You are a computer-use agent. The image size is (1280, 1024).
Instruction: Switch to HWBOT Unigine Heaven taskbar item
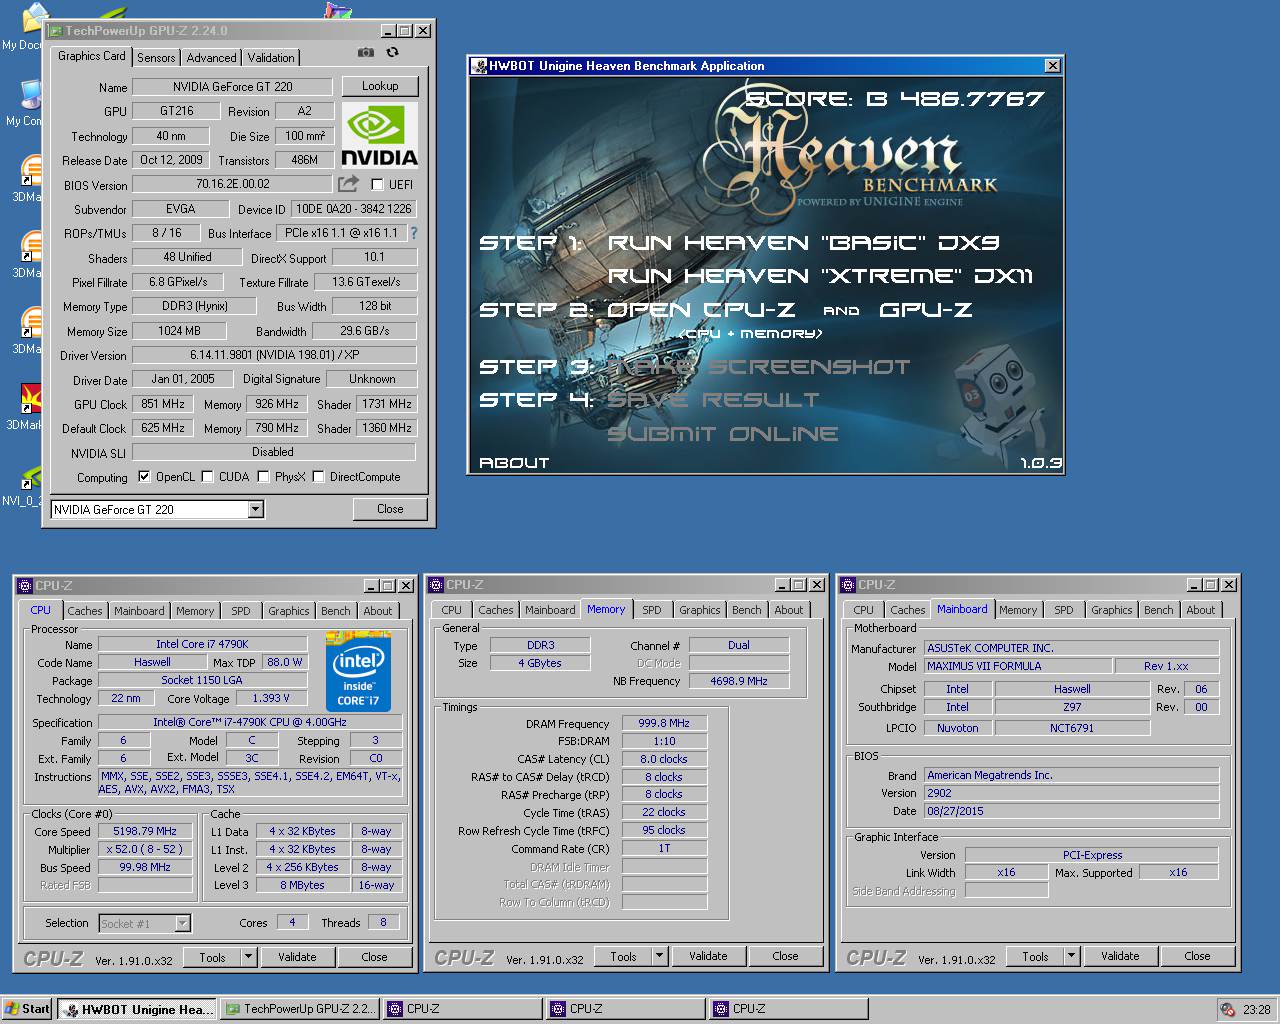137,1009
